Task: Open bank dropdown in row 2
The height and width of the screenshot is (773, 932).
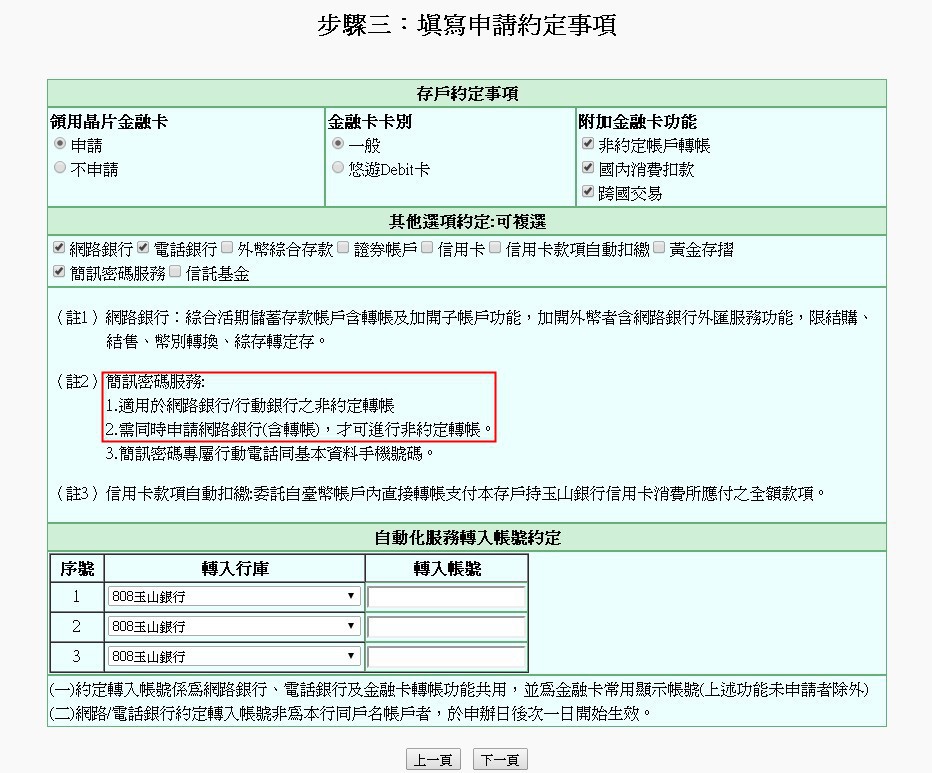Action: (x=234, y=626)
